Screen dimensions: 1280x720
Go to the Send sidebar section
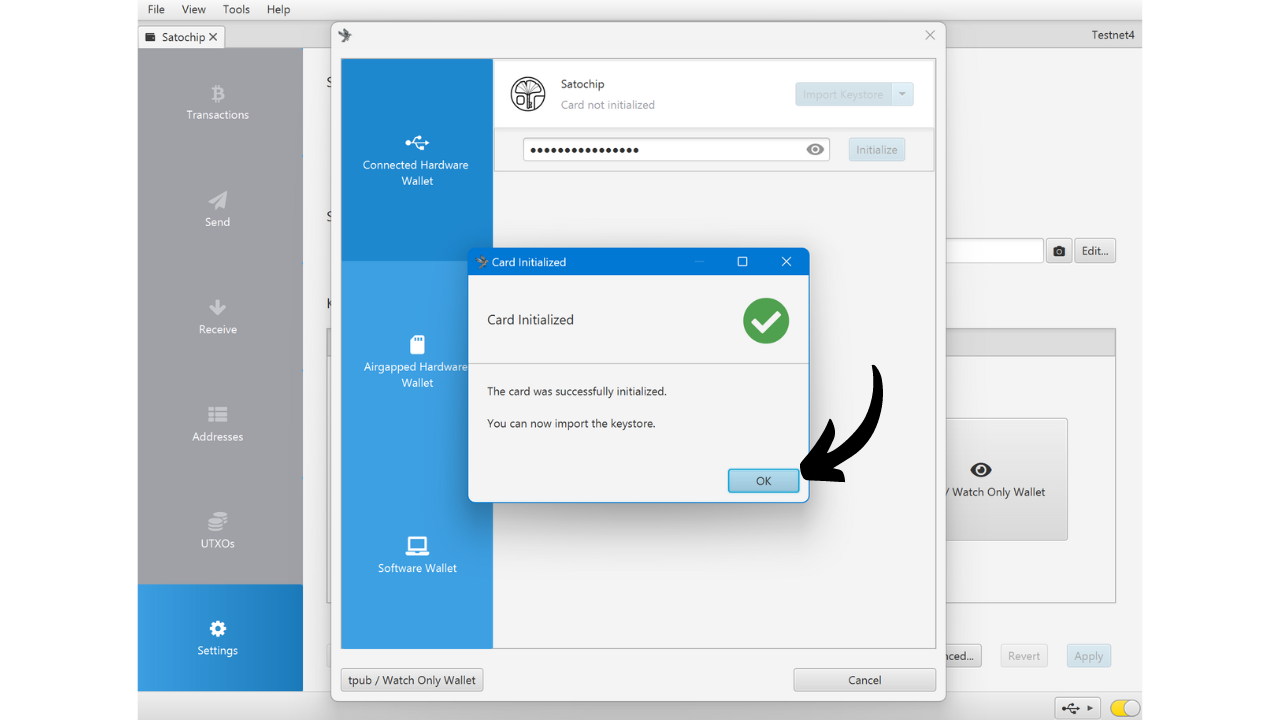click(x=218, y=209)
